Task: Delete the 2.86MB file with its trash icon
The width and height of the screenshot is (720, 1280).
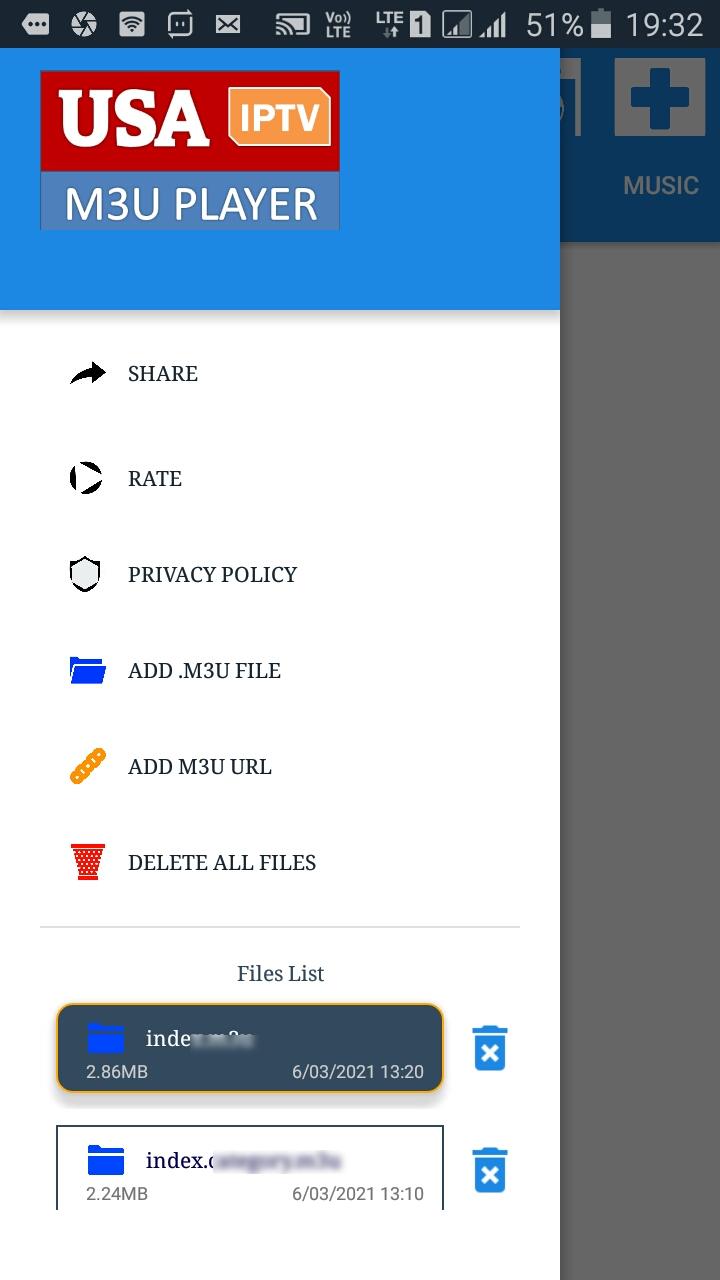Action: [490, 1048]
